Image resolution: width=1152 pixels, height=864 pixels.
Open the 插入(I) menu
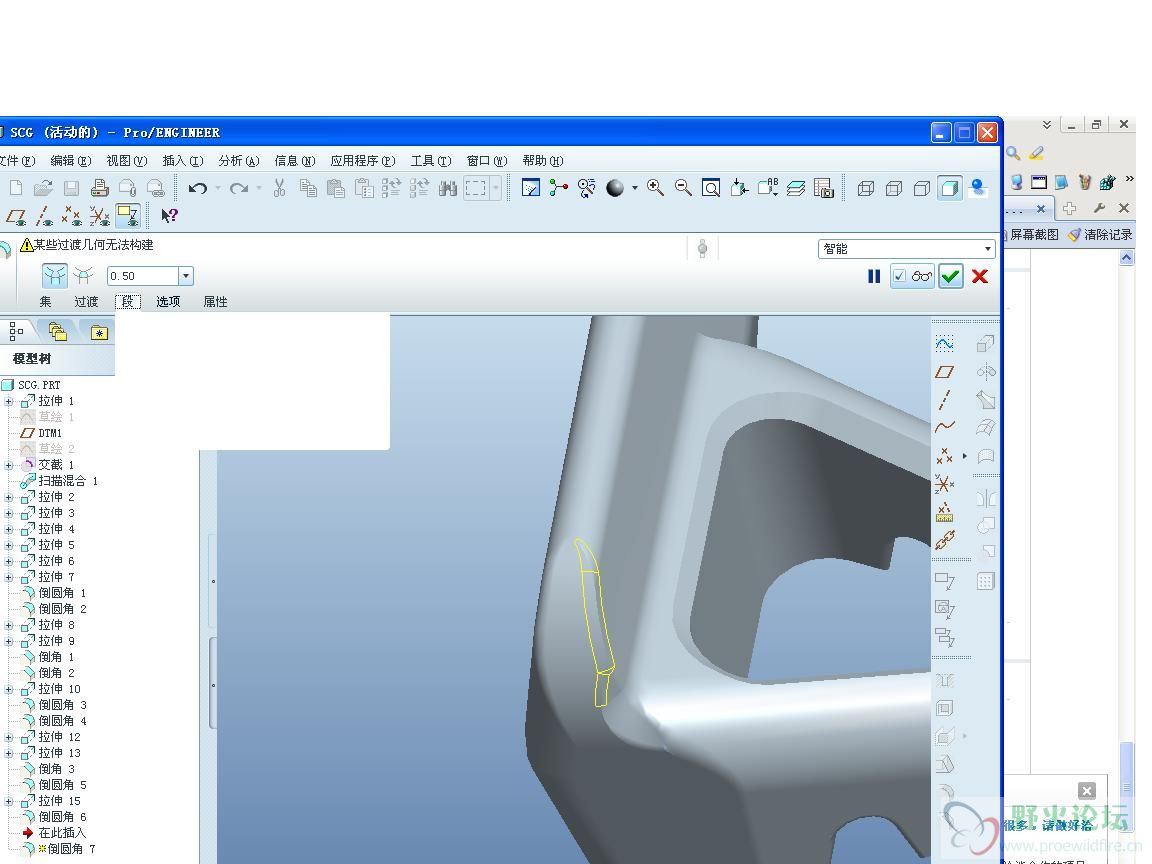point(182,161)
